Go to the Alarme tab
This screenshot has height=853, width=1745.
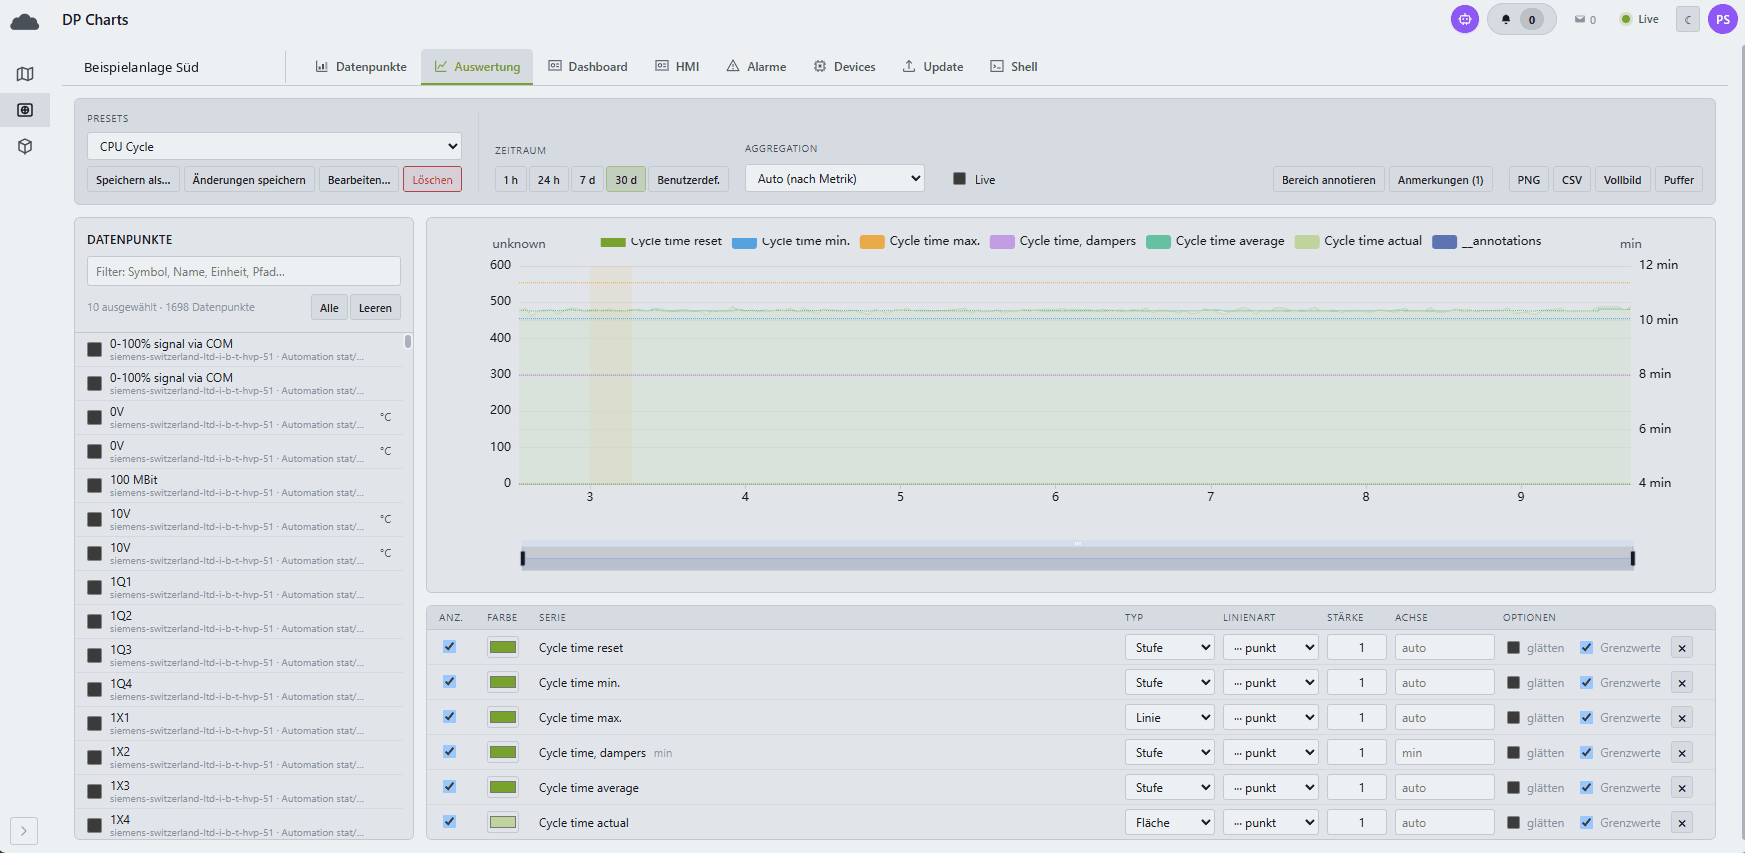coord(756,67)
